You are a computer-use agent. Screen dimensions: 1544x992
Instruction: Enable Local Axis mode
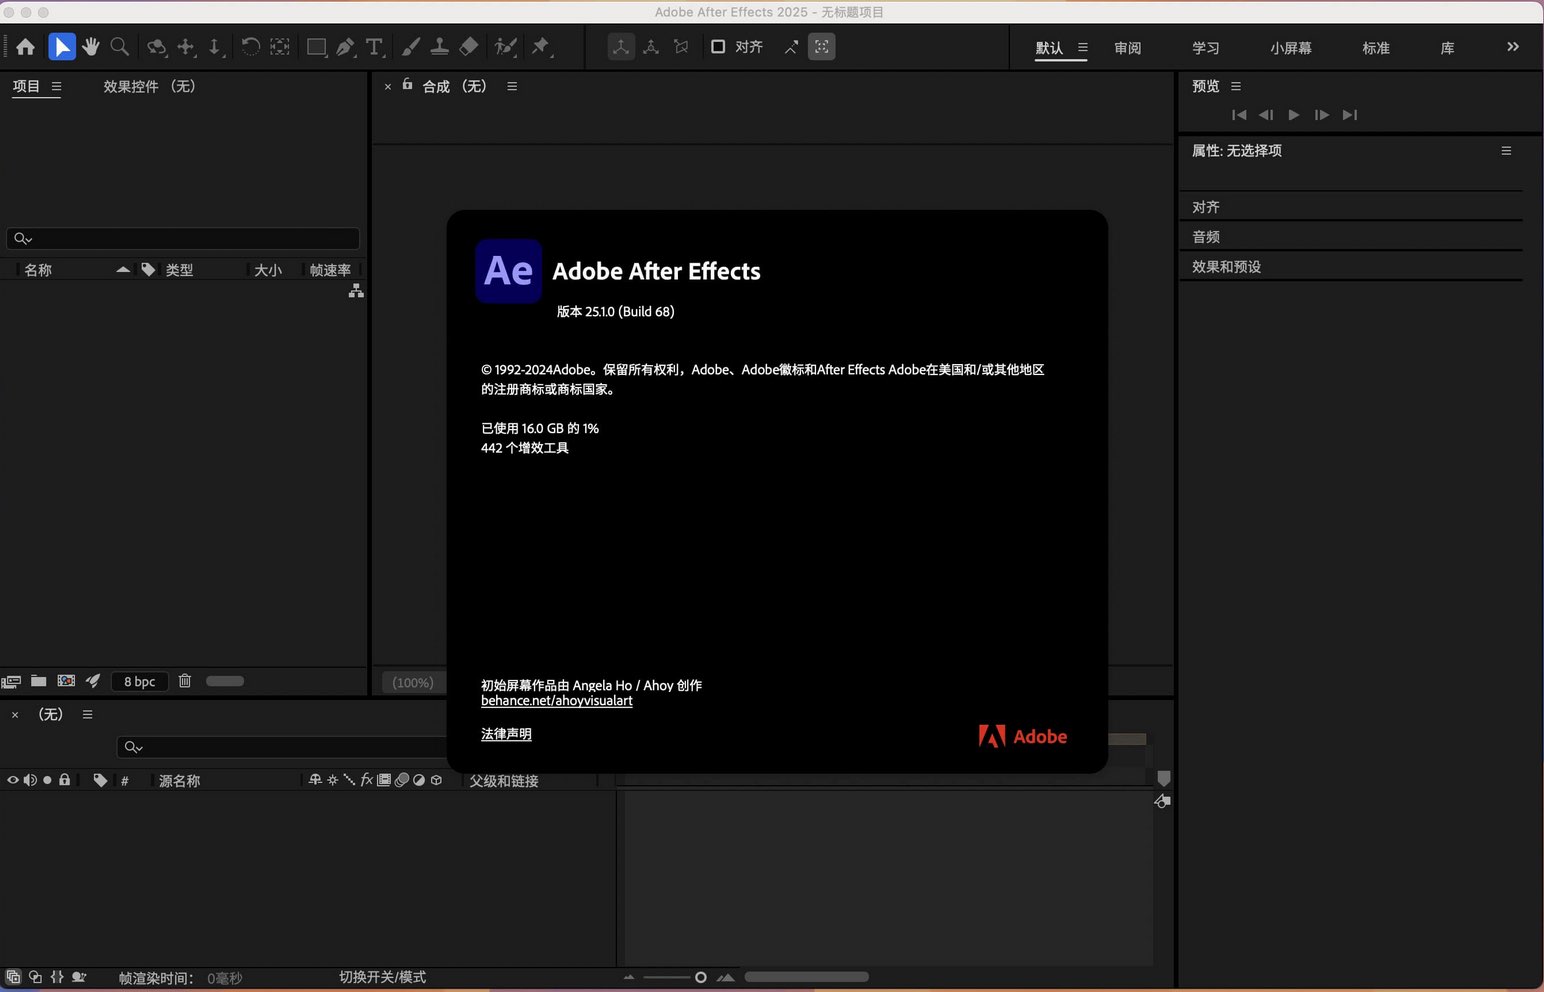(x=622, y=47)
